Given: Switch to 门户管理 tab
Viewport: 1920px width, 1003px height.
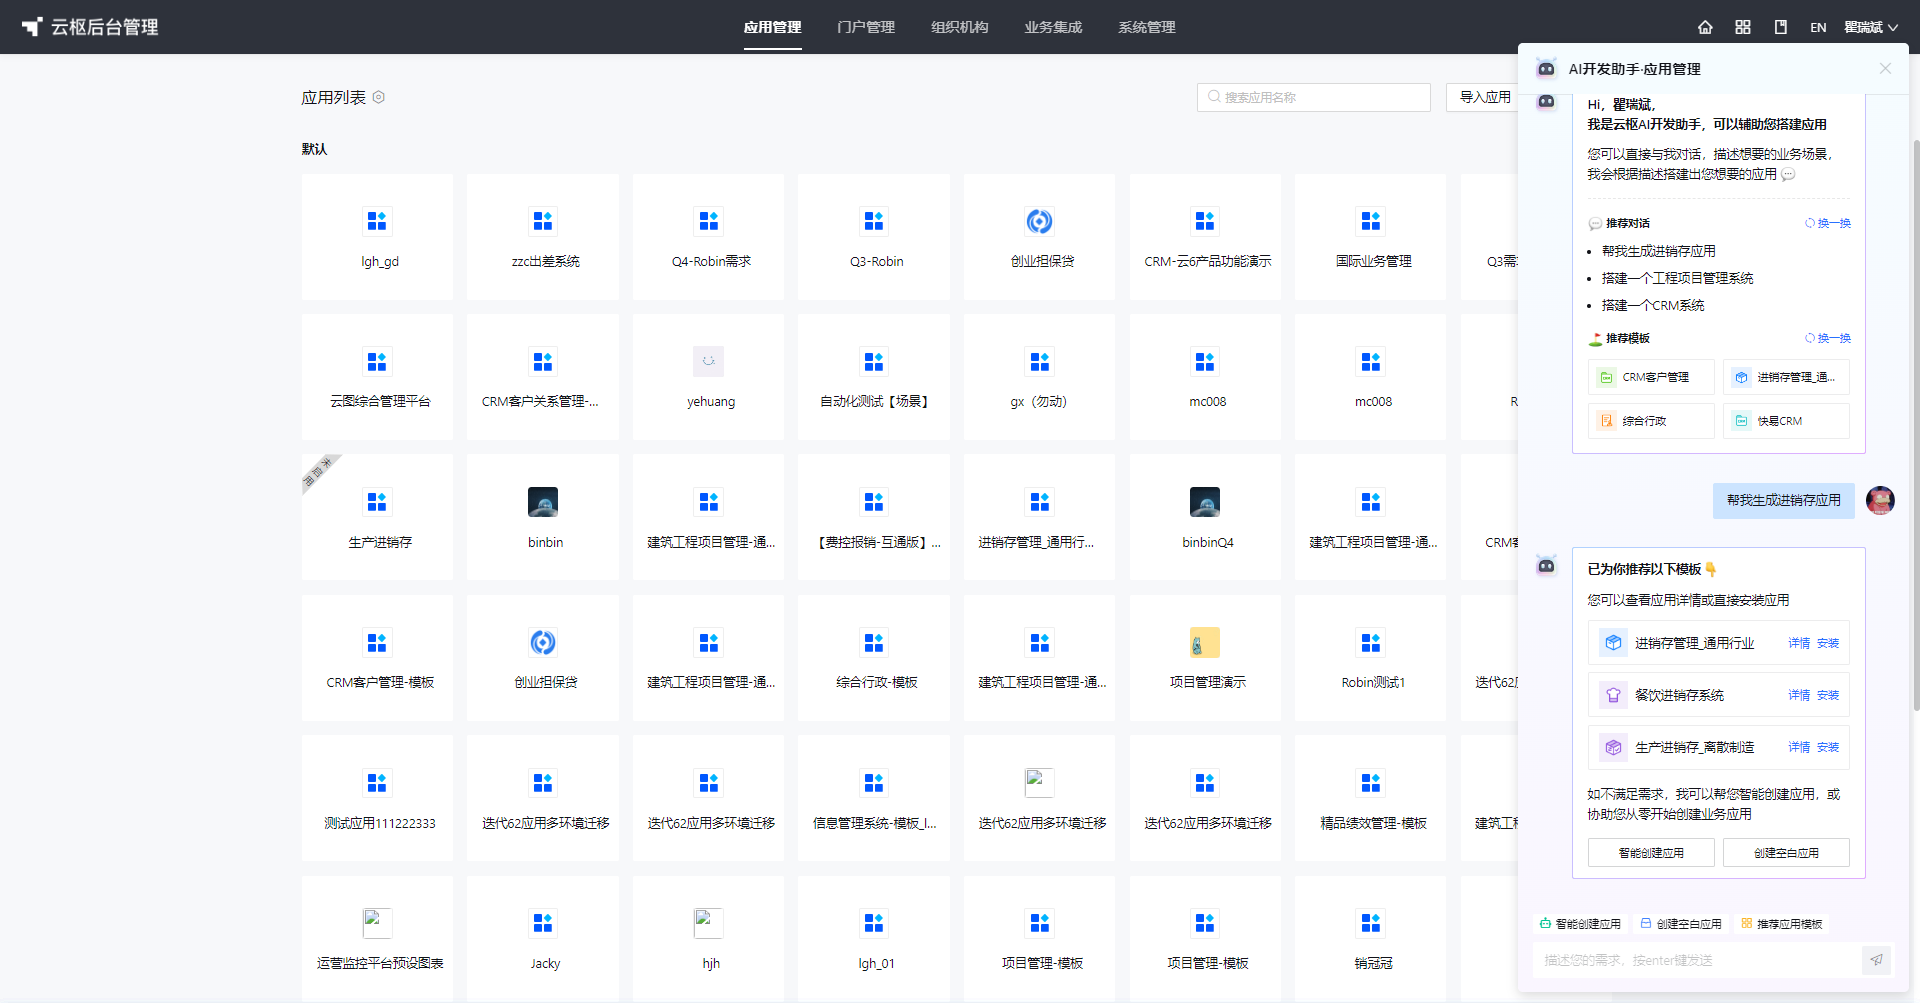Looking at the screenshot, I should pos(866,27).
